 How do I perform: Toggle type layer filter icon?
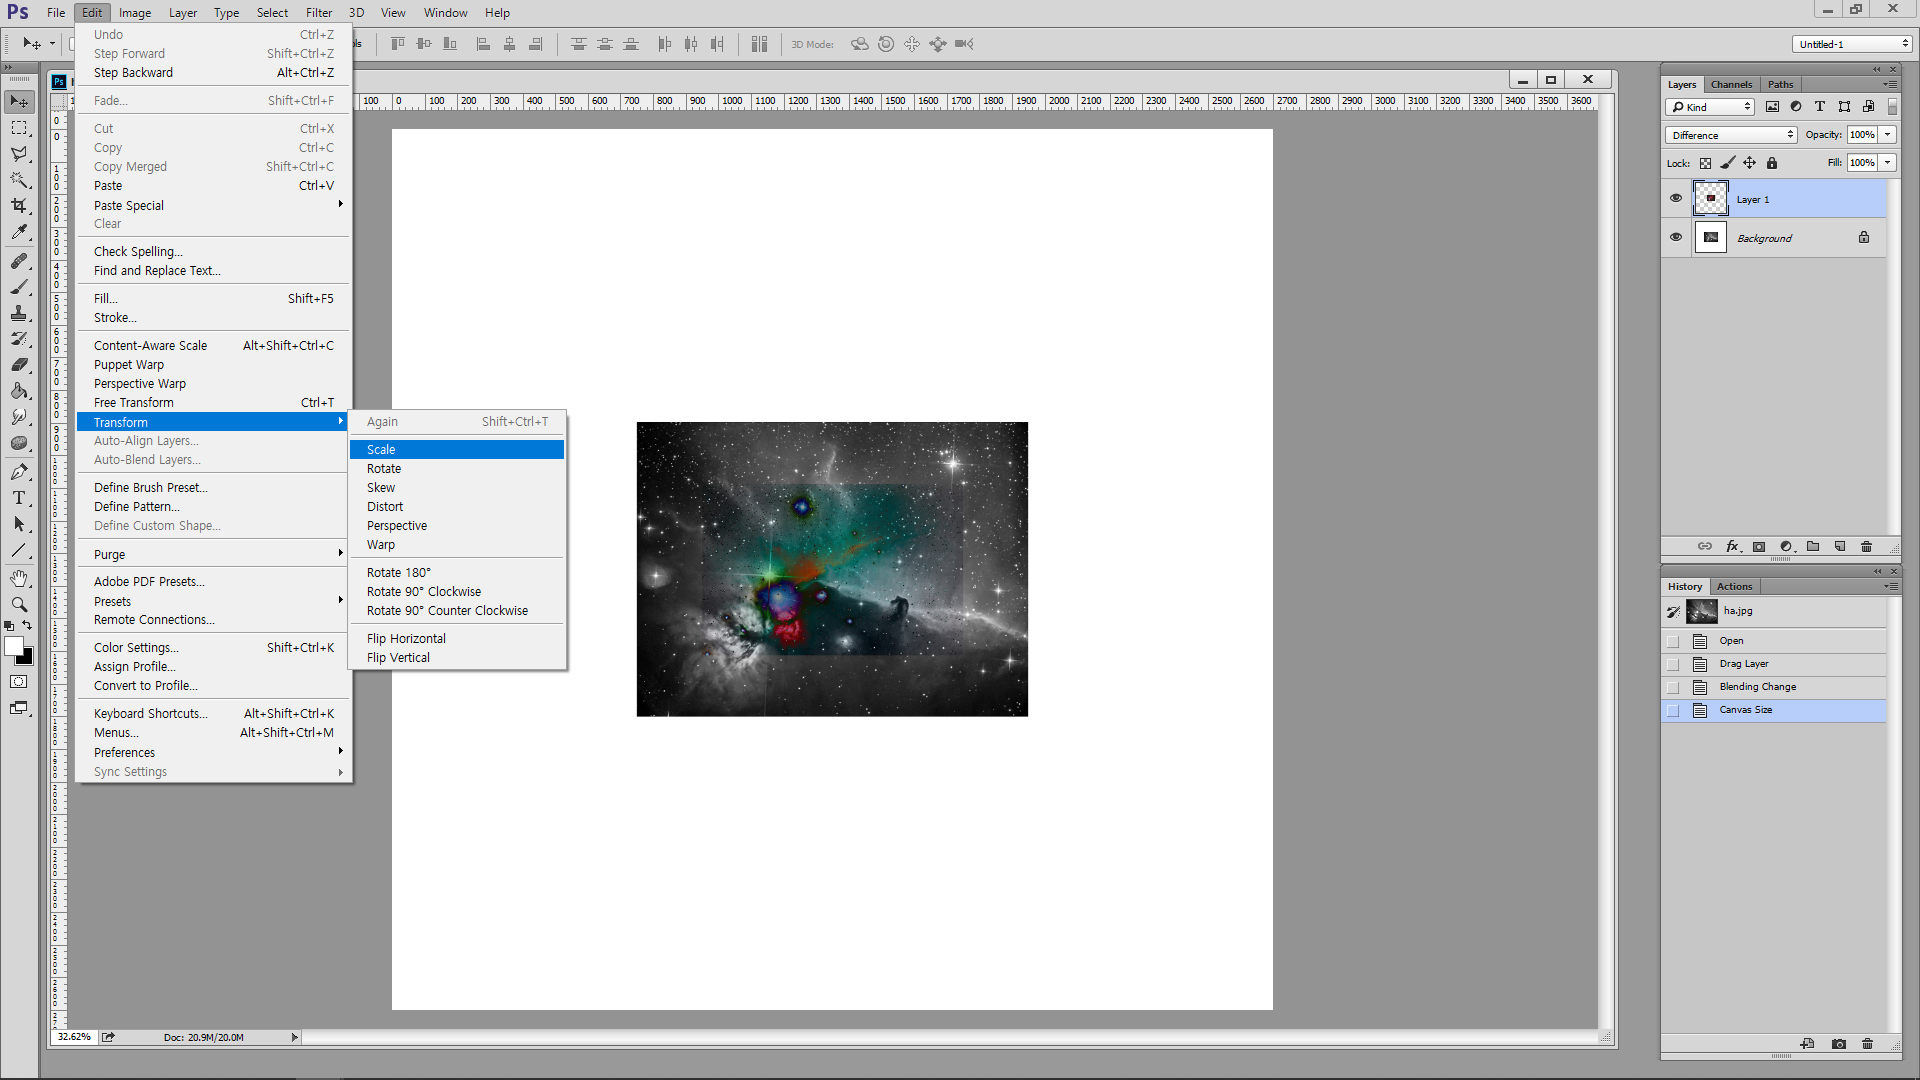1820,107
